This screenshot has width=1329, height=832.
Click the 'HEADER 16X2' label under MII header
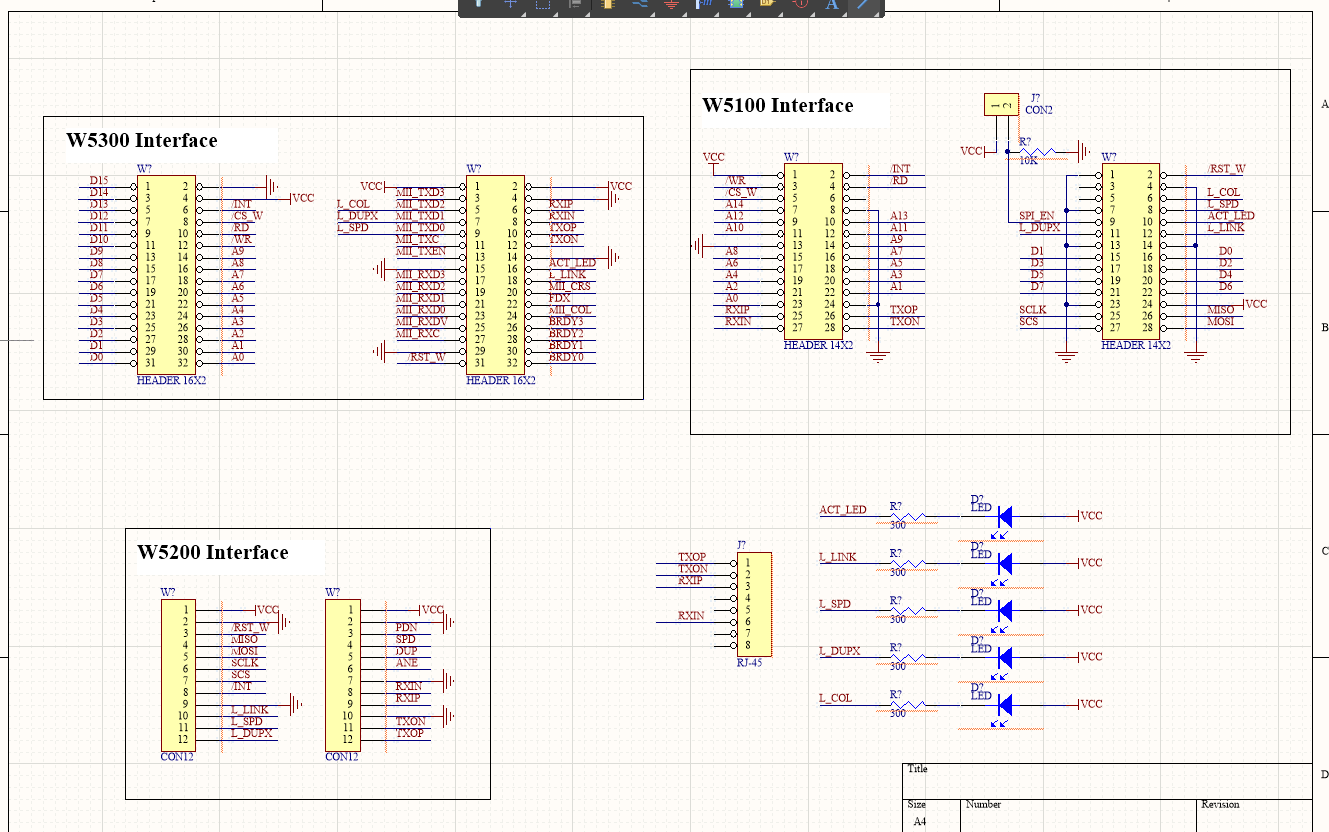[500, 380]
